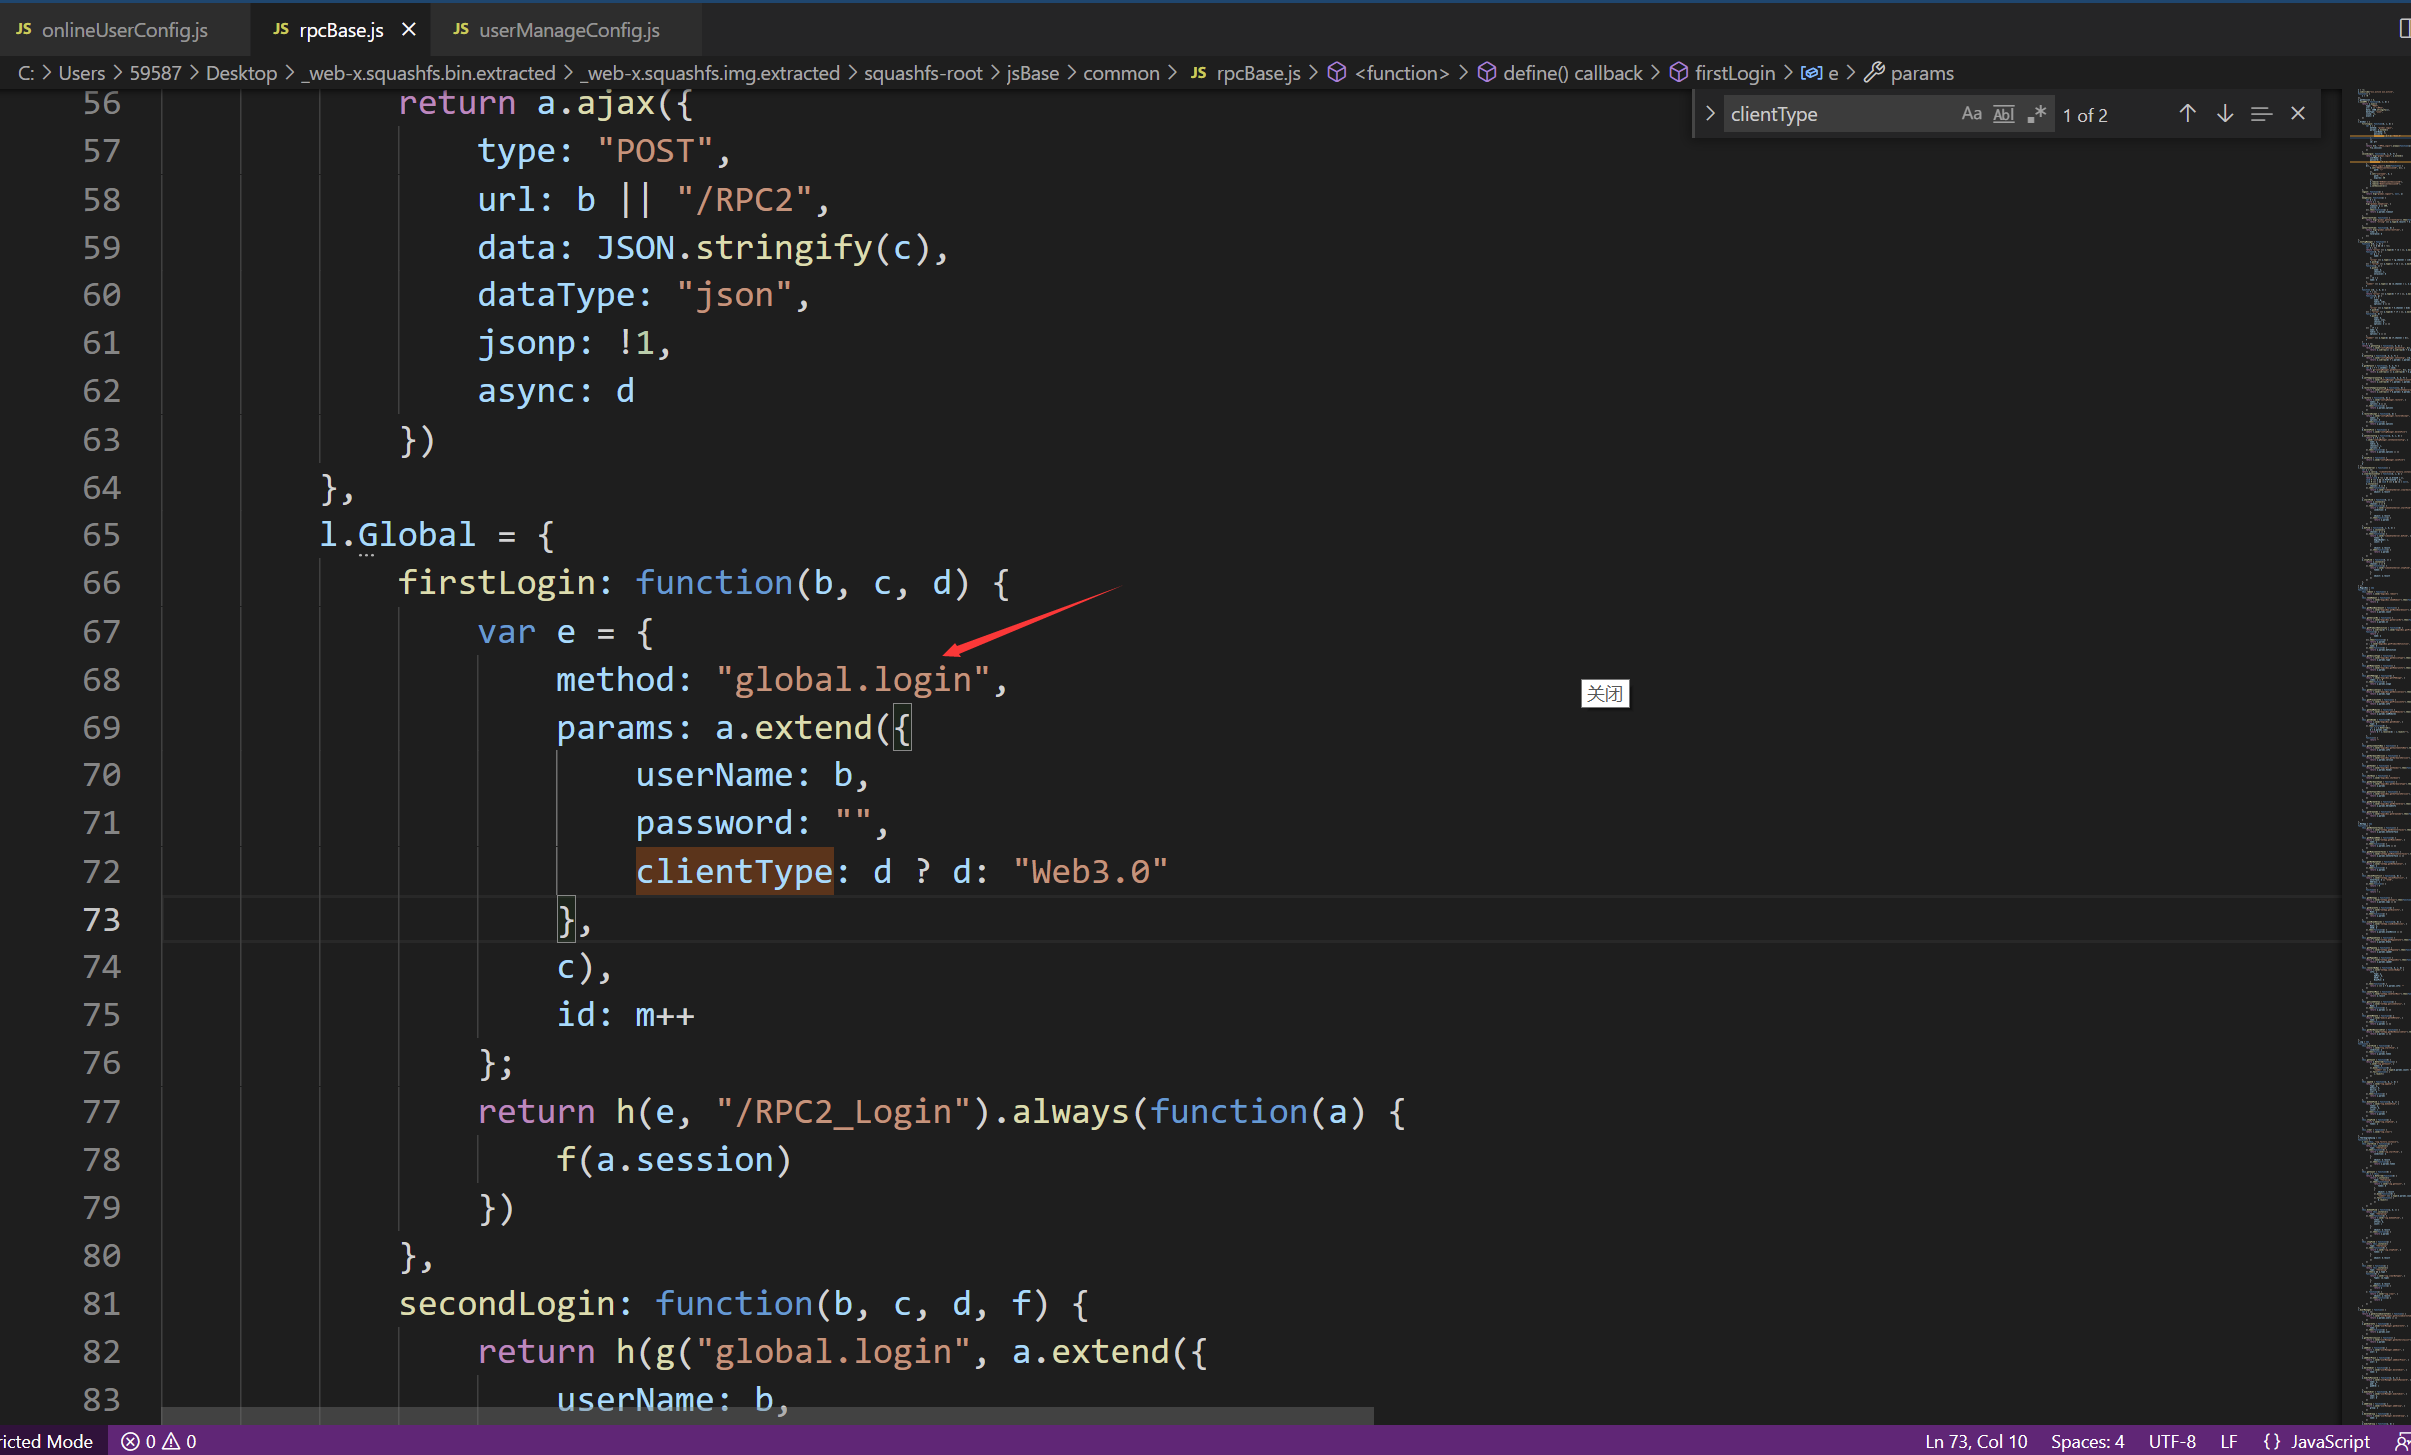This screenshot has height=1455, width=2411.
Task: Go to next find match
Action: point(2224,114)
